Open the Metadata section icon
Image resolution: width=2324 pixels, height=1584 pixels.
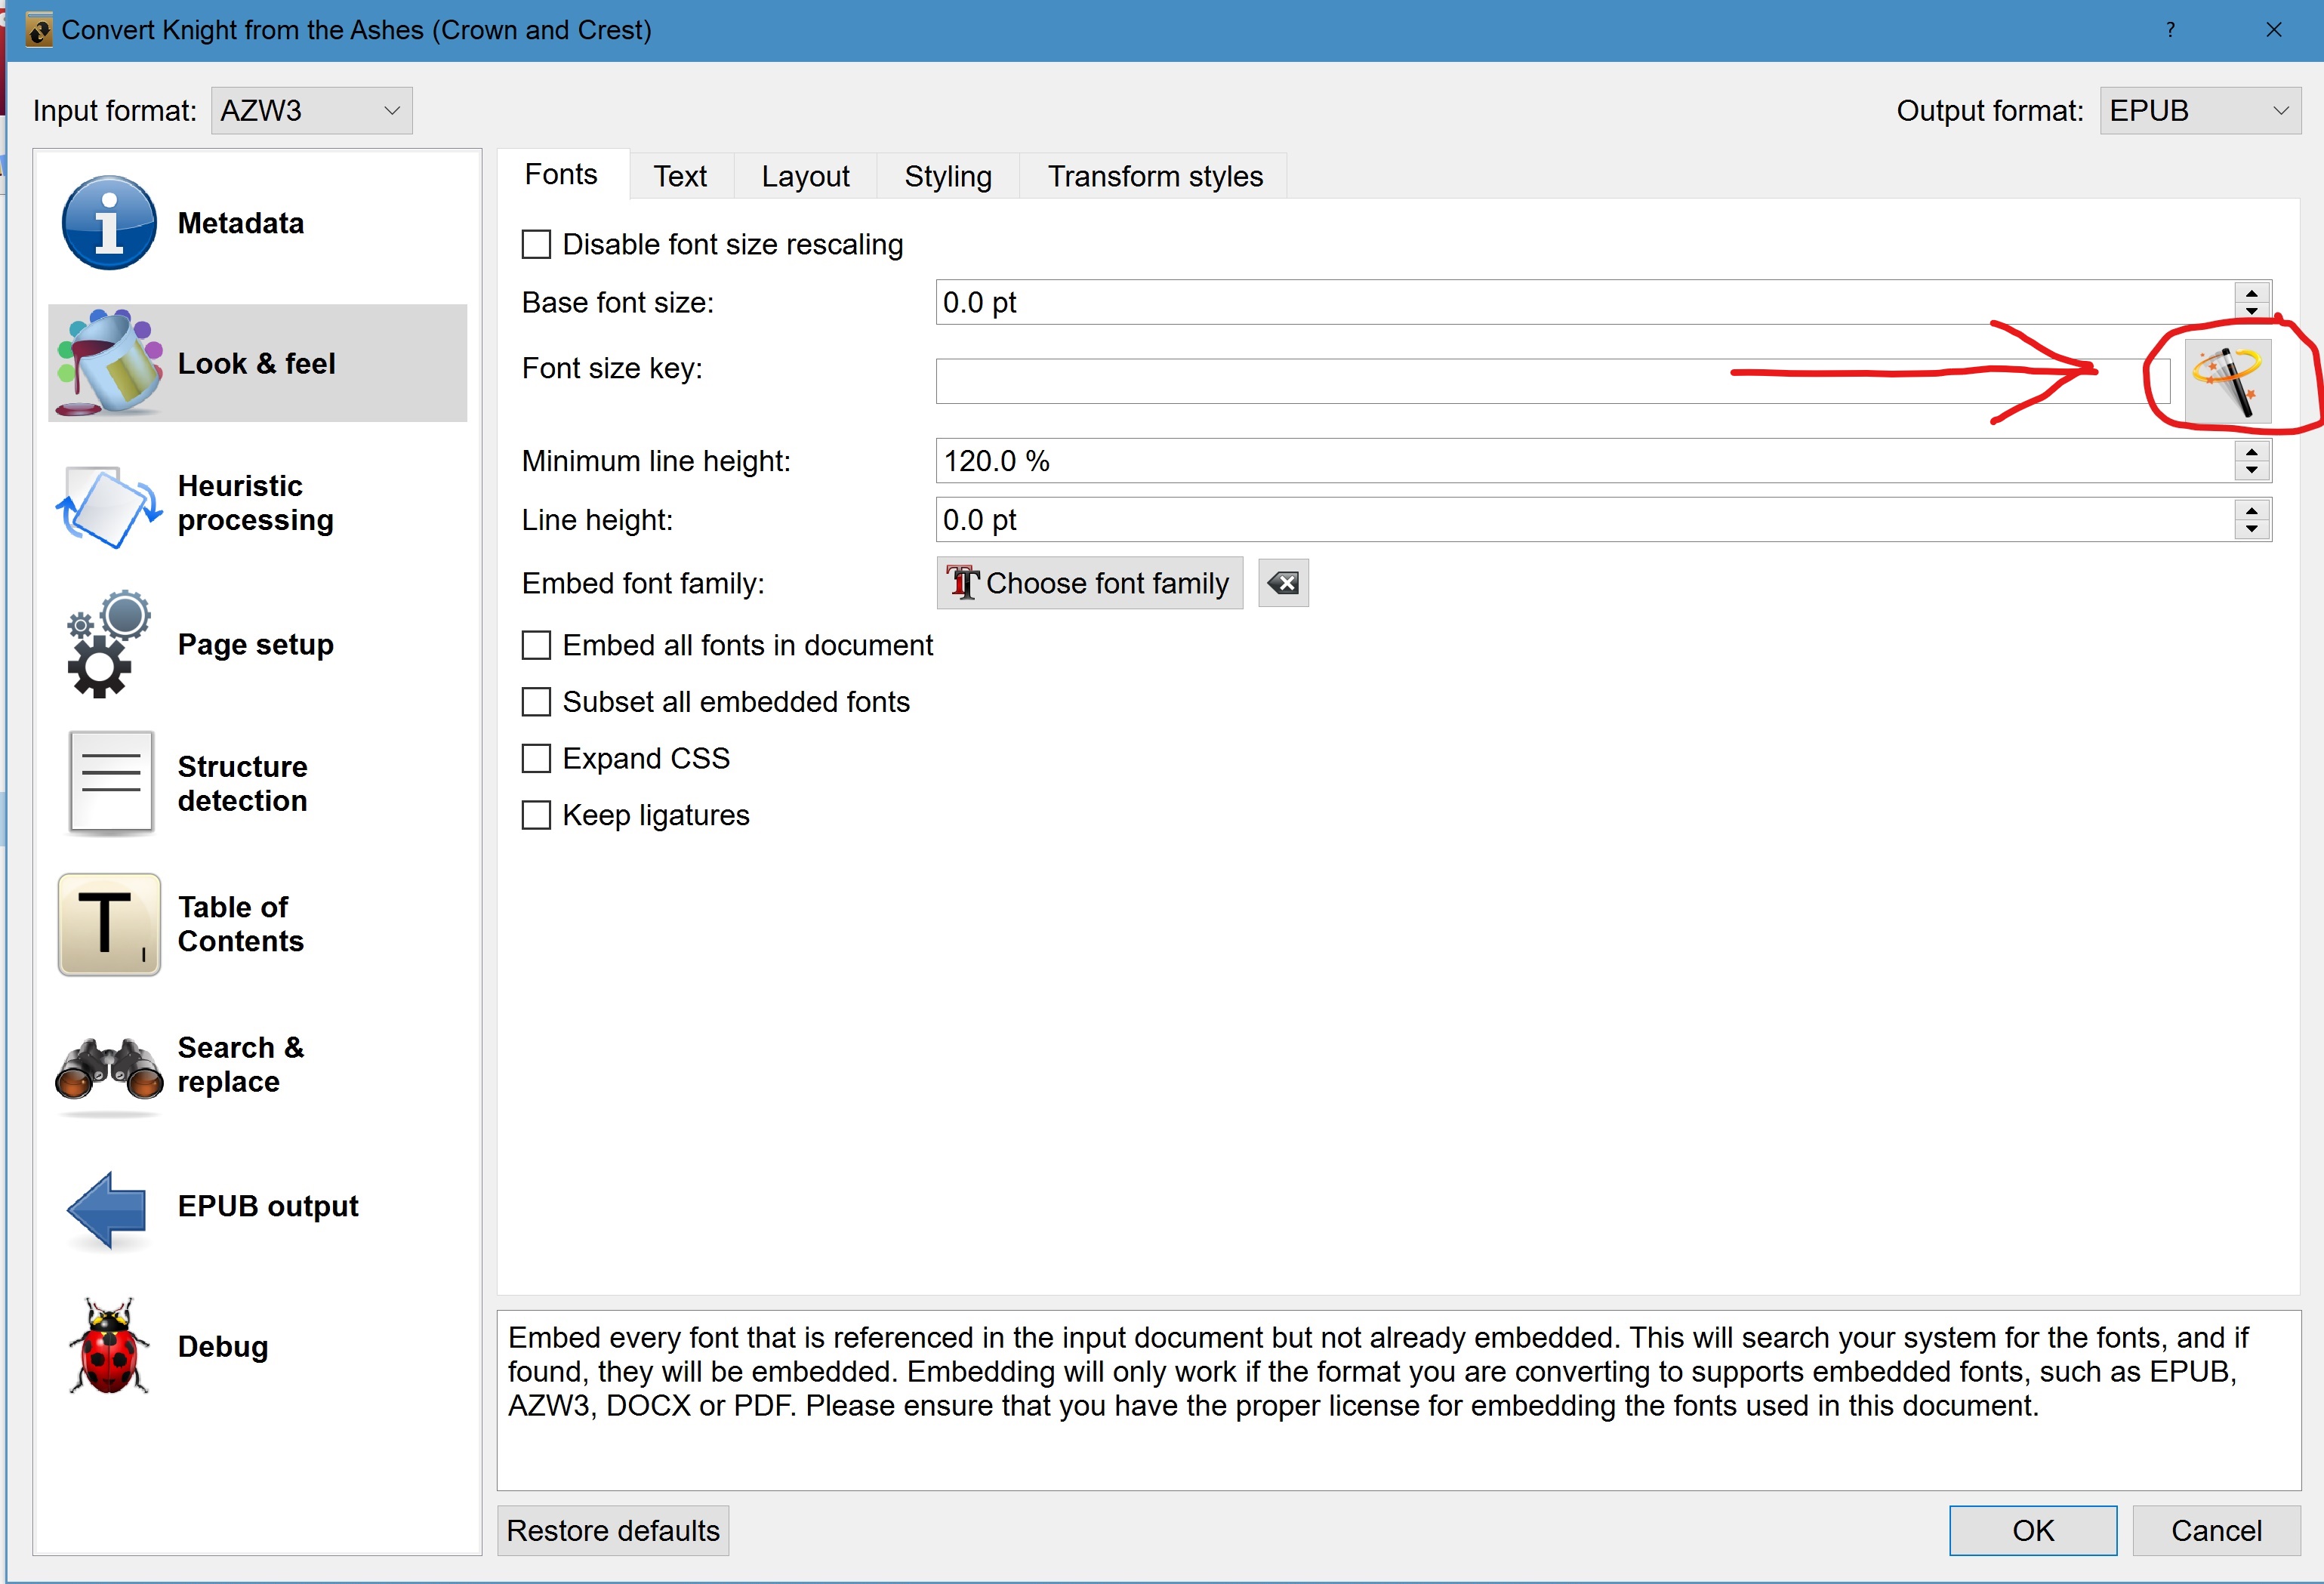109,223
